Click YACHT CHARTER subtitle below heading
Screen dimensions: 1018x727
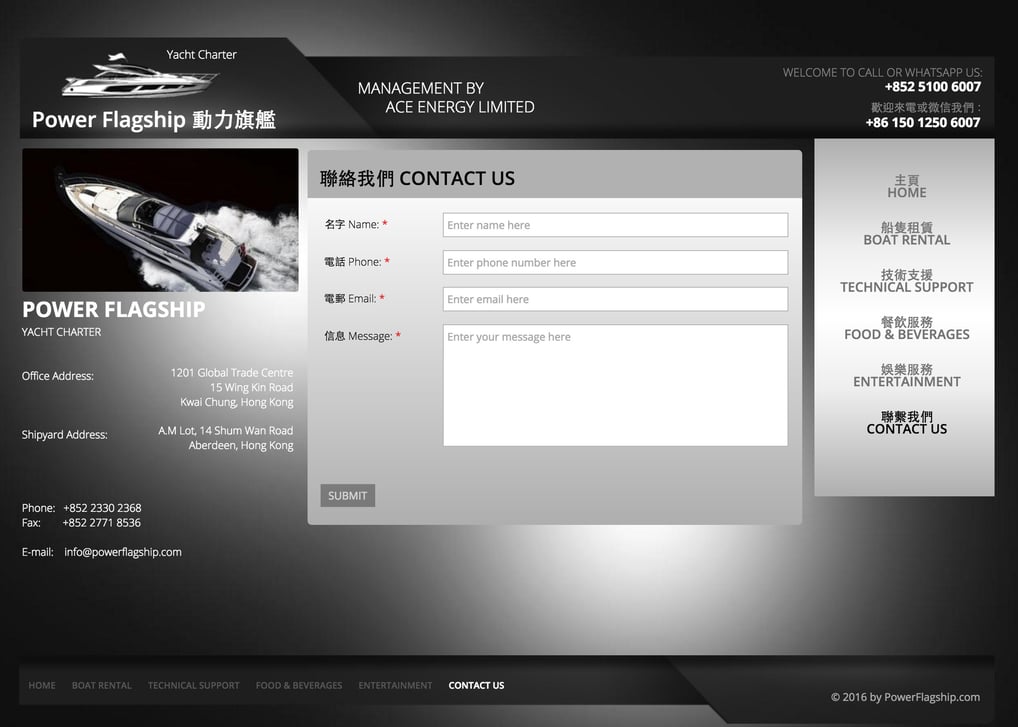point(62,332)
